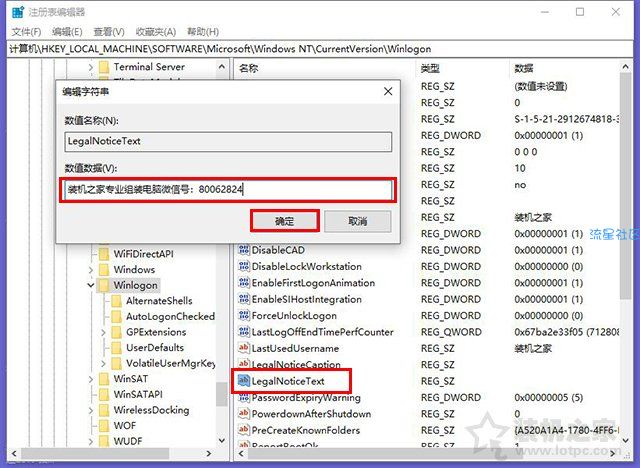The height and width of the screenshot is (468, 640).
Task: Click the tree pane scroll-right arrow
Action: [x=209, y=453]
